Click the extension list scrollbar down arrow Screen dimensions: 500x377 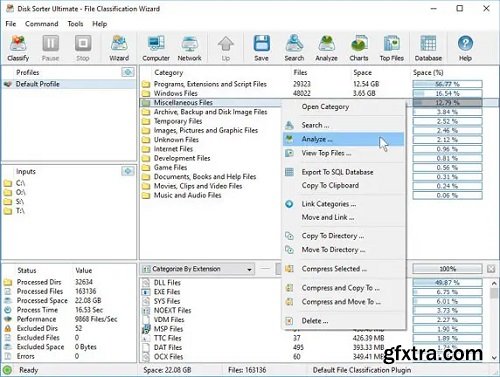494,358
